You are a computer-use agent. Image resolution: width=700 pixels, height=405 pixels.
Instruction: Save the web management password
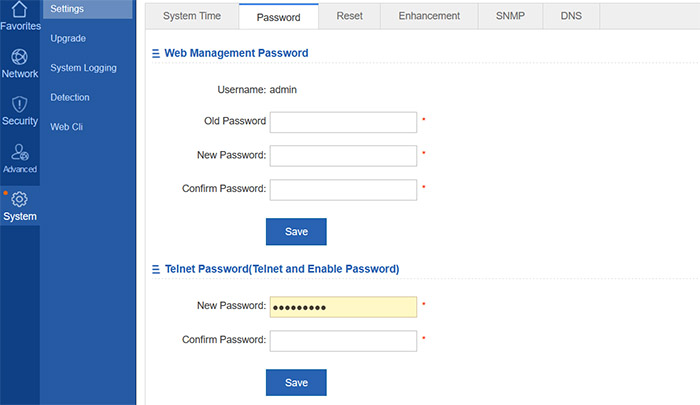pos(296,231)
